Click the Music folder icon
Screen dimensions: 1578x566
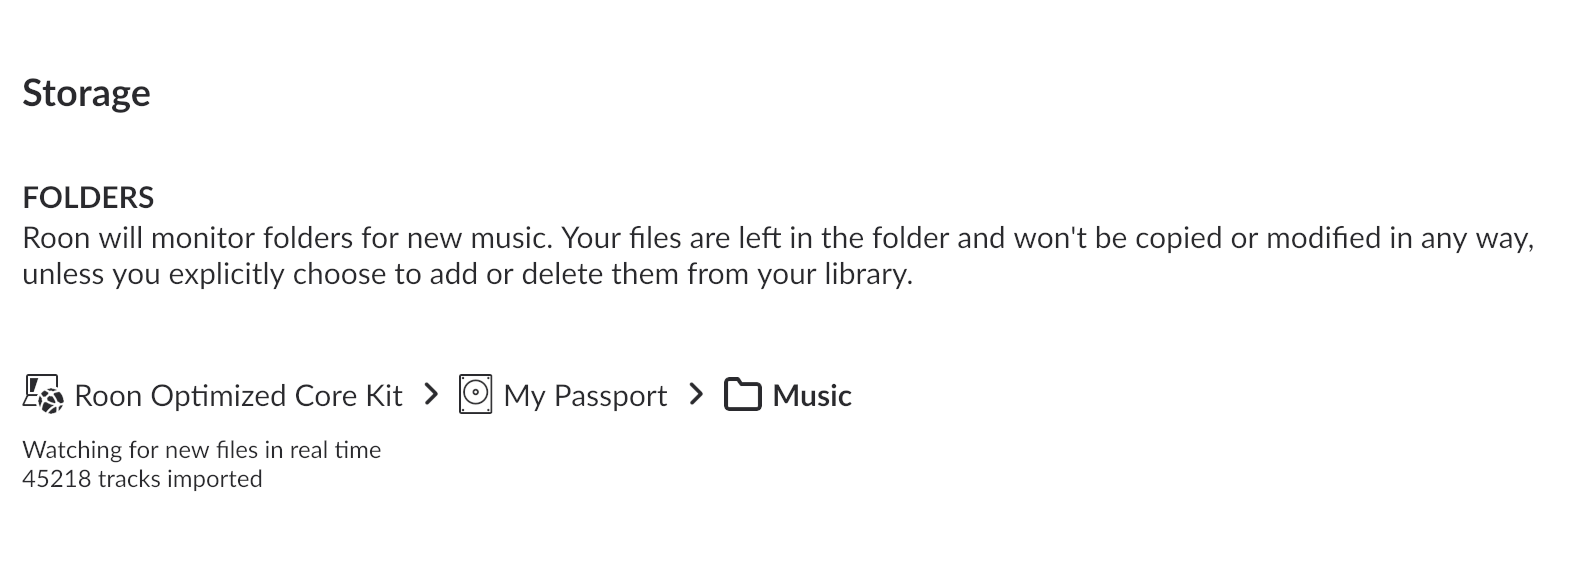pyautogui.click(x=742, y=395)
